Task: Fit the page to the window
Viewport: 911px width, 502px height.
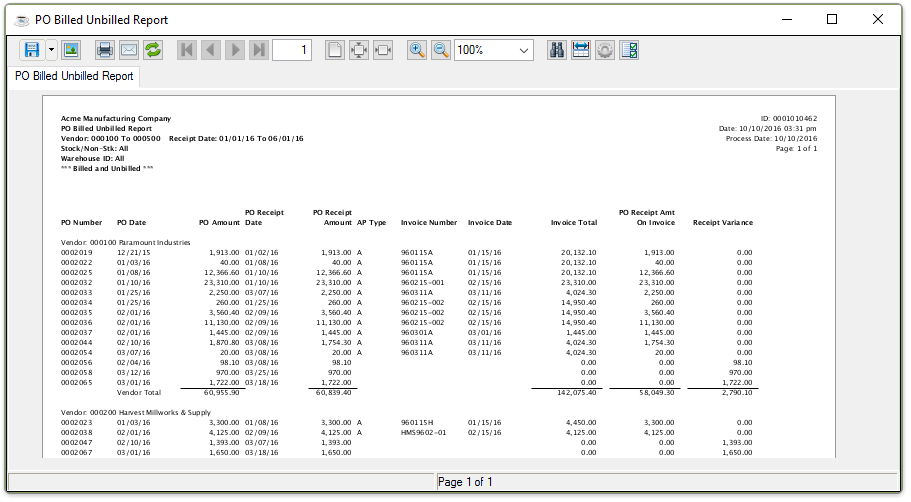Action: pyautogui.click(x=359, y=50)
